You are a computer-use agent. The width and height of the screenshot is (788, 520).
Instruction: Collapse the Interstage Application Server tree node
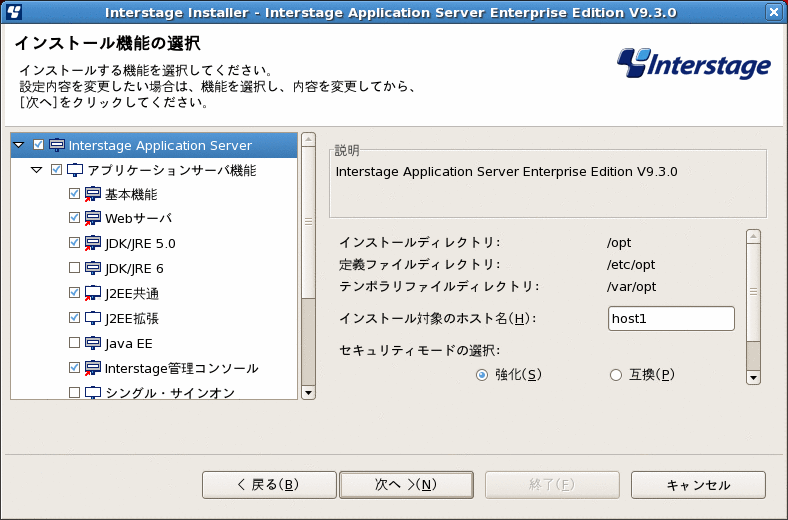[19, 145]
